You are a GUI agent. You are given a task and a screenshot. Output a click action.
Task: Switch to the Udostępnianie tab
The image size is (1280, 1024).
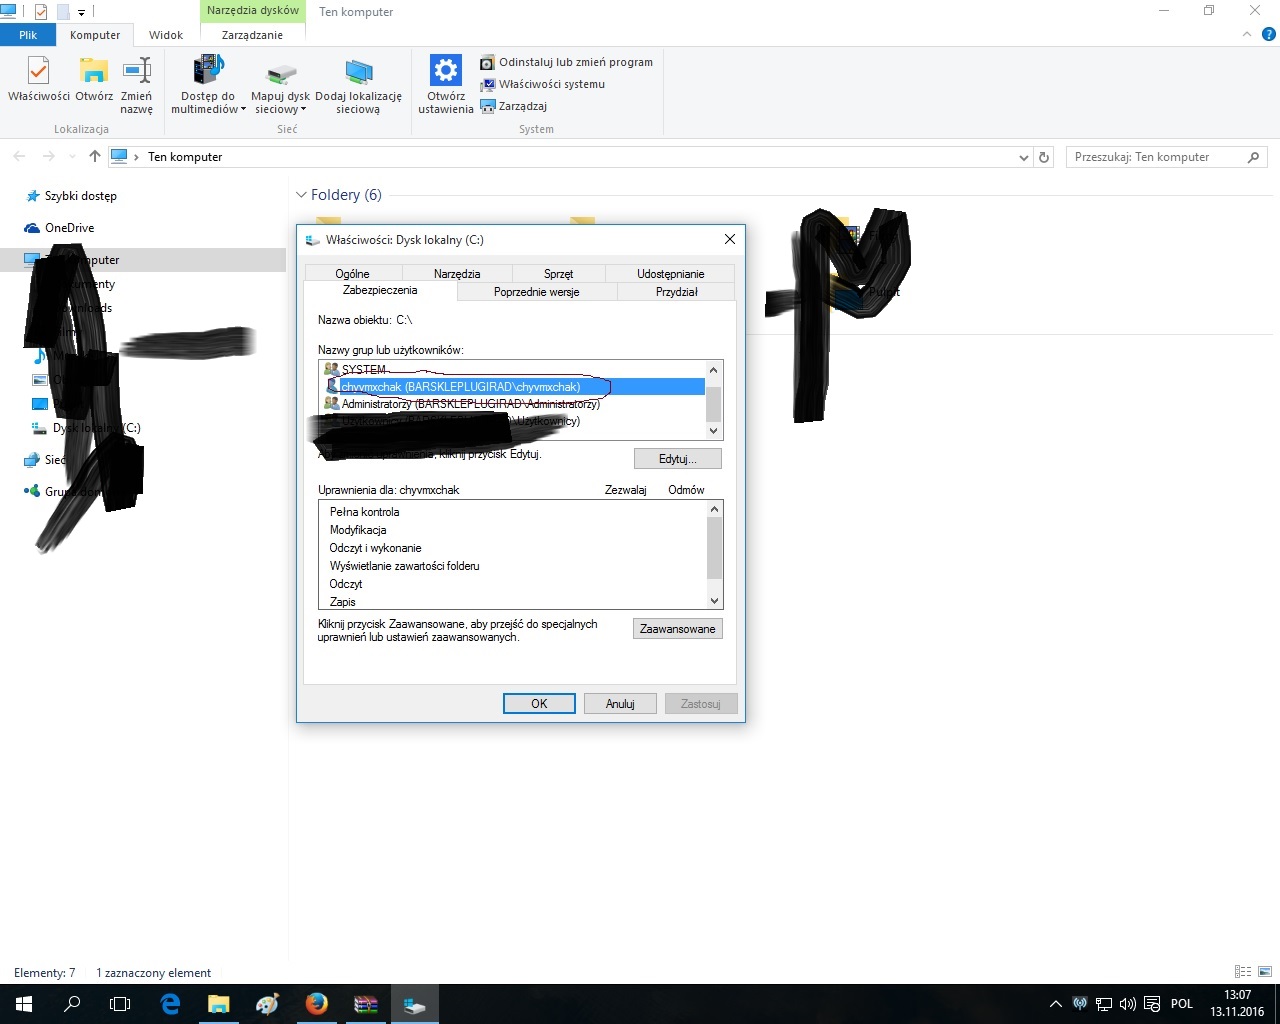(x=670, y=273)
